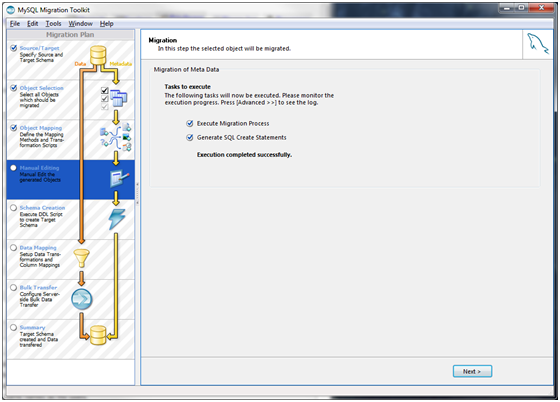
Task: Toggle the Generate SQL Create Statements checkbox
Action: coord(190,138)
